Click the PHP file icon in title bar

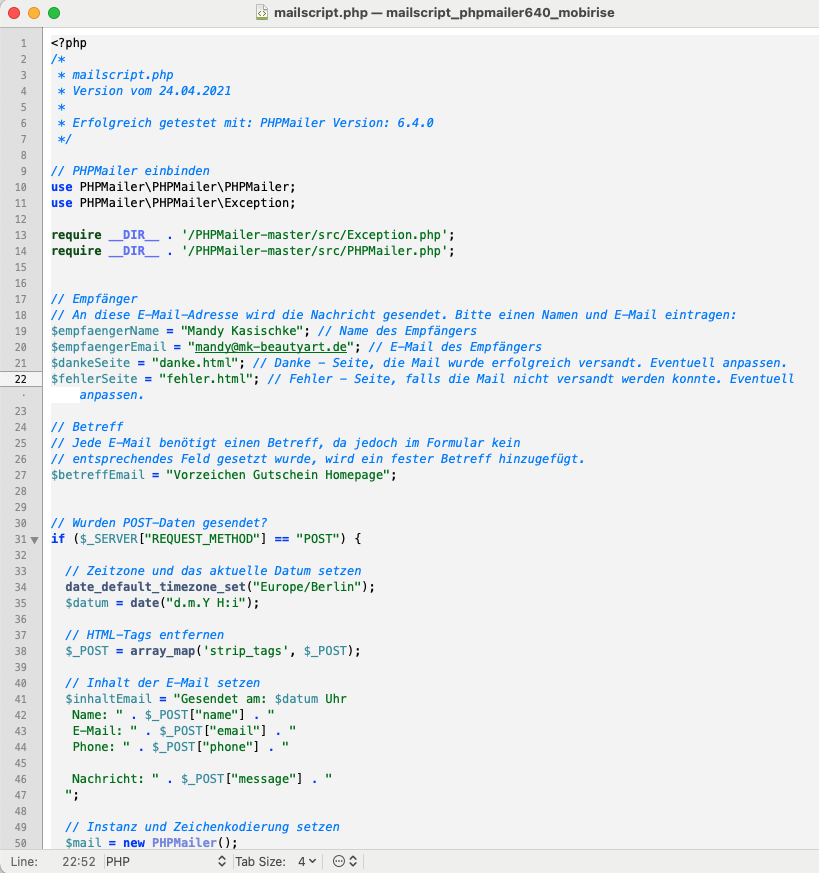(x=261, y=13)
